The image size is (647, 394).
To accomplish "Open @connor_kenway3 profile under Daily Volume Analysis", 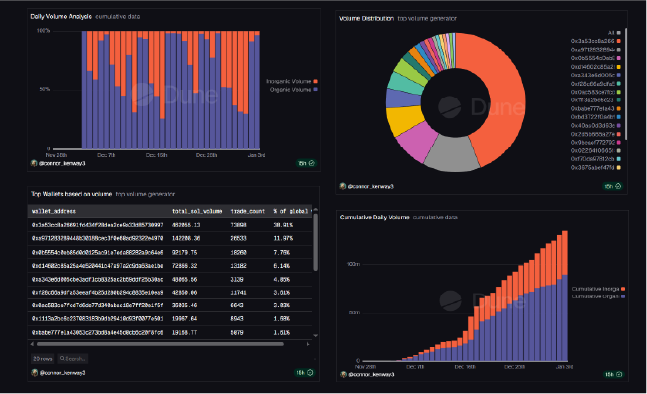I will 62,163.
